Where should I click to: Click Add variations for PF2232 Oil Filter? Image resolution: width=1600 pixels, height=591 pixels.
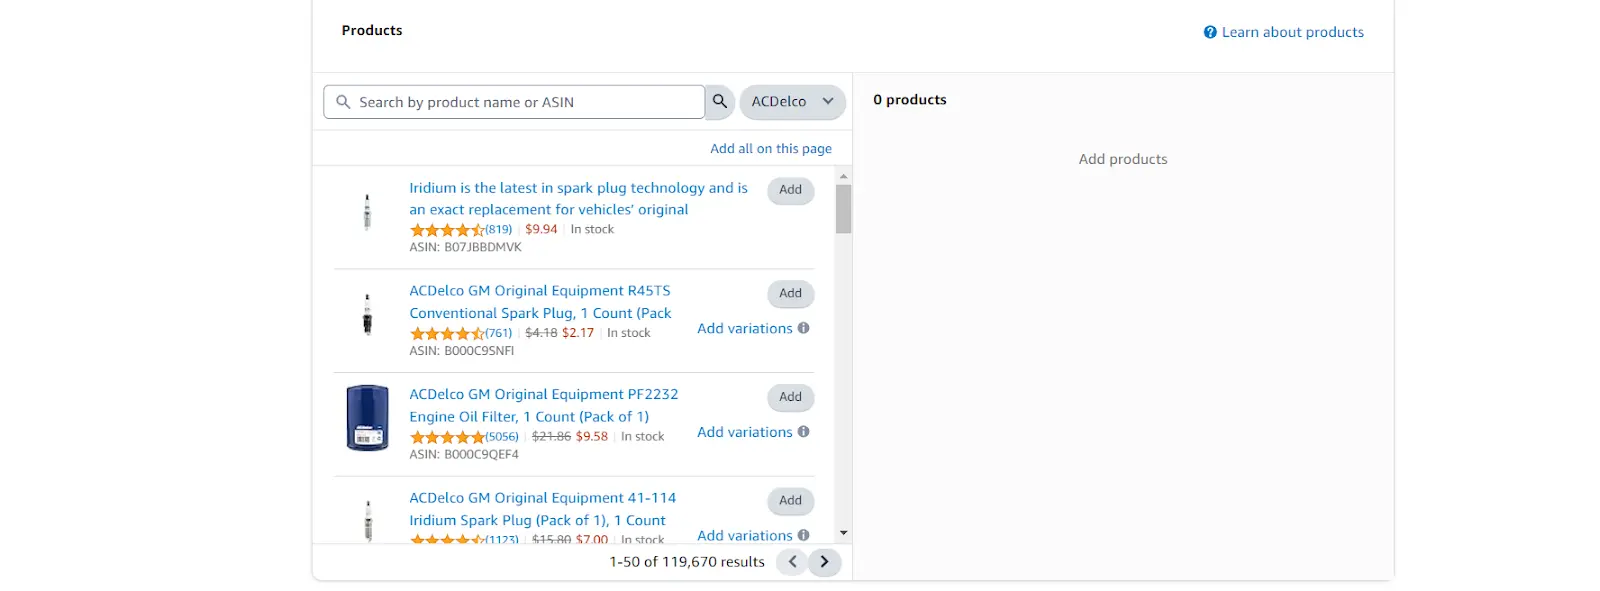point(745,432)
